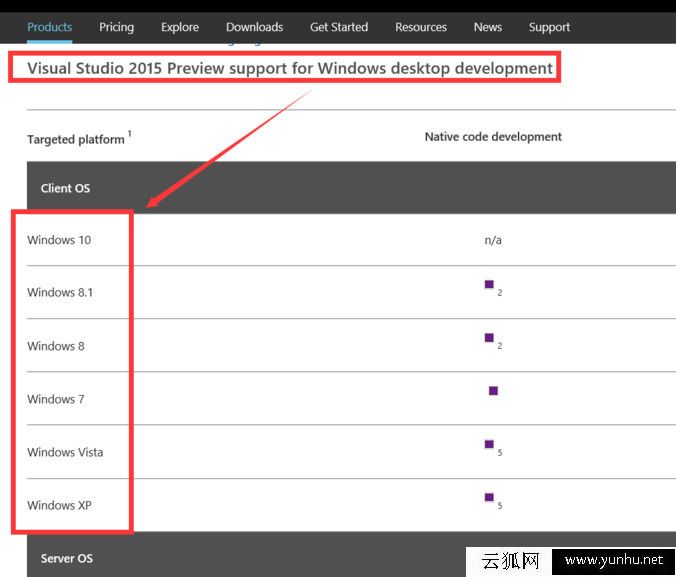Screen dimensions: 676x577
Task: Select the Windows 8 row label
Action: point(56,346)
